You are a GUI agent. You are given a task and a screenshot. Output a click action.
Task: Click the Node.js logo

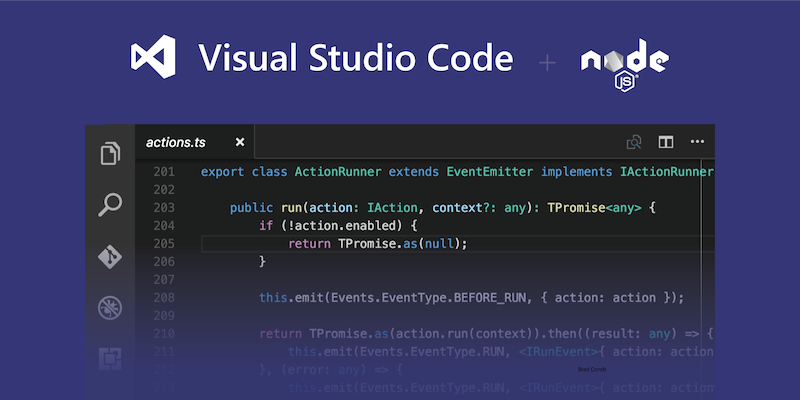tap(624, 65)
